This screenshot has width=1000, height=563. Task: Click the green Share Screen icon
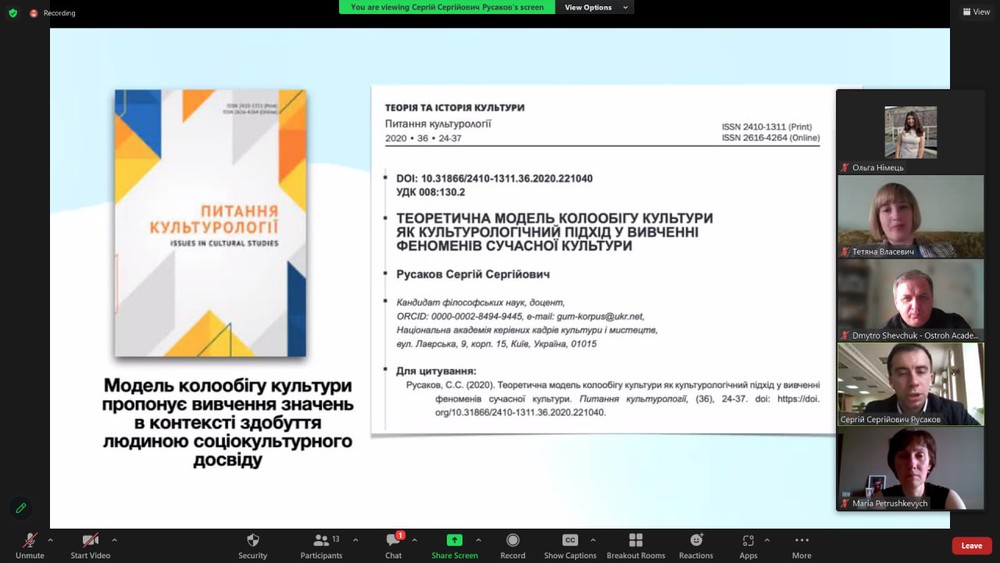[x=454, y=541]
